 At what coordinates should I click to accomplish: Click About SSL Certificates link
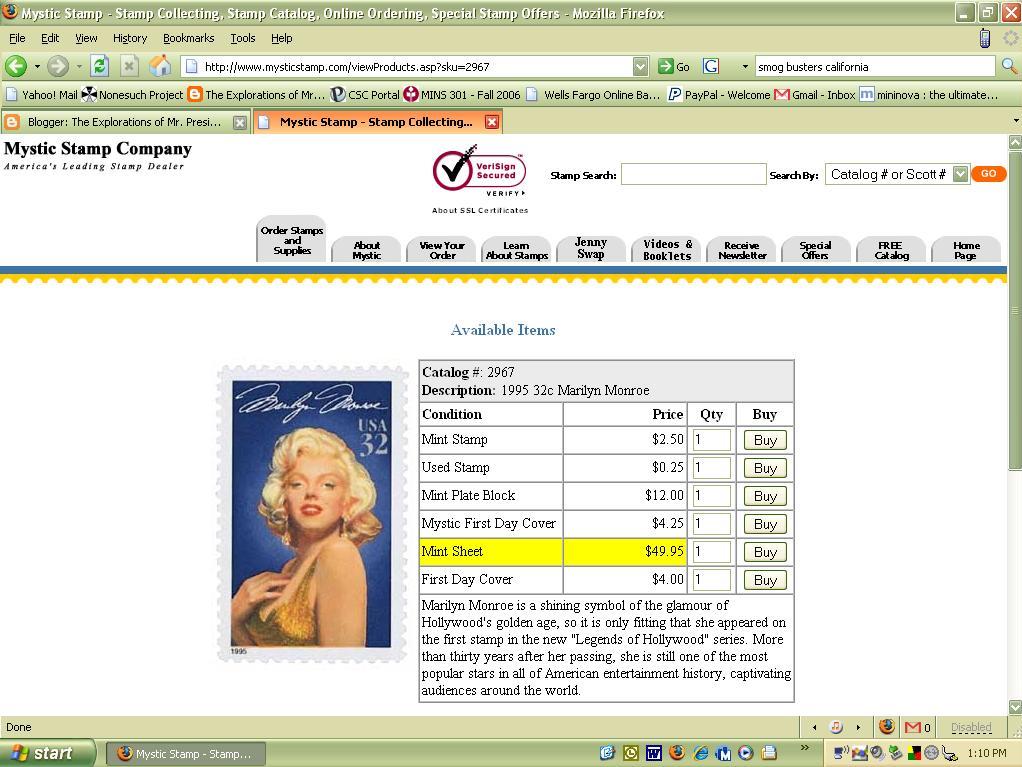pos(480,210)
